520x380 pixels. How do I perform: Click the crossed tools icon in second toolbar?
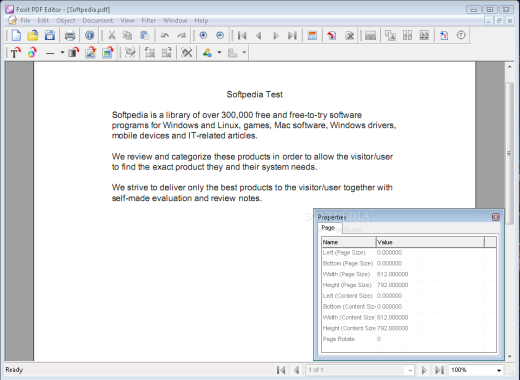click(x=187, y=53)
